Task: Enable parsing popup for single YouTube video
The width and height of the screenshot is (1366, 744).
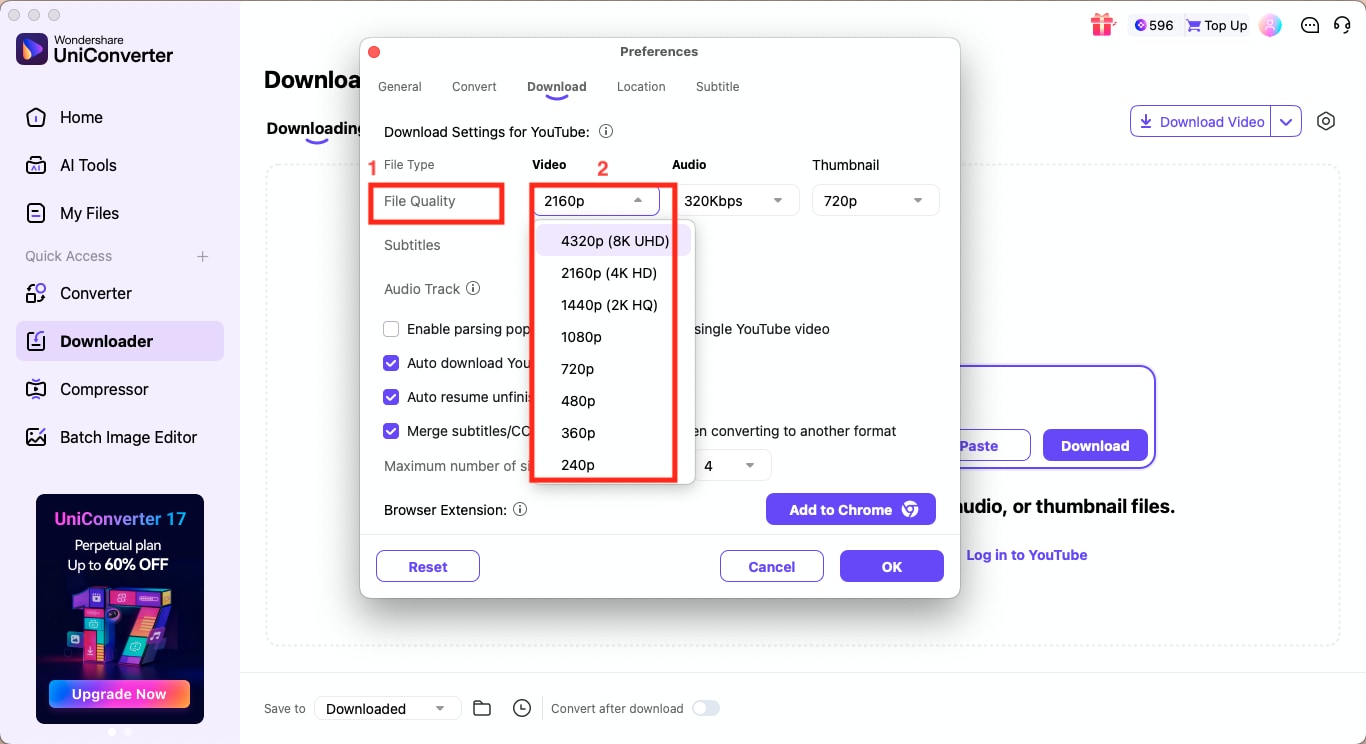Action: tap(391, 329)
